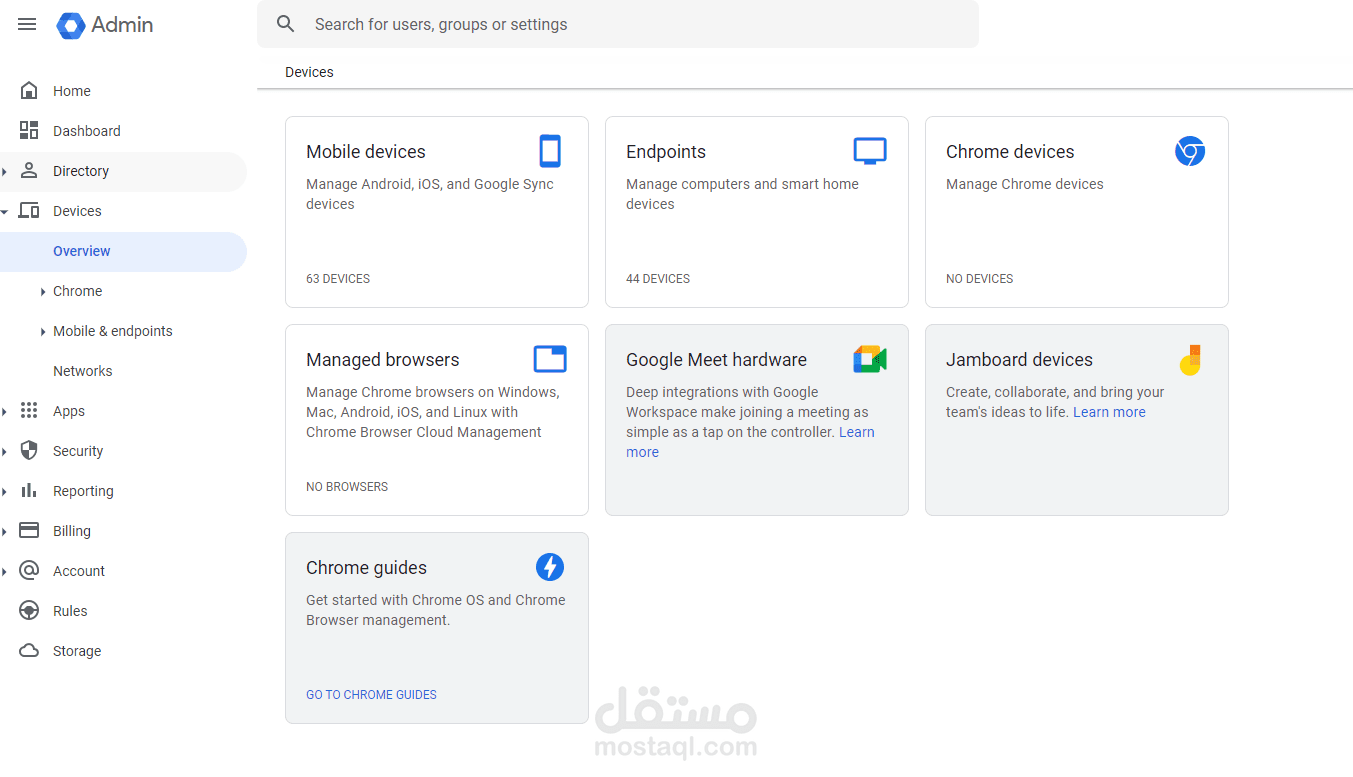Open the Mobile devices card title
The width and height of the screenshot is (1353, 777).
[366, 152]
